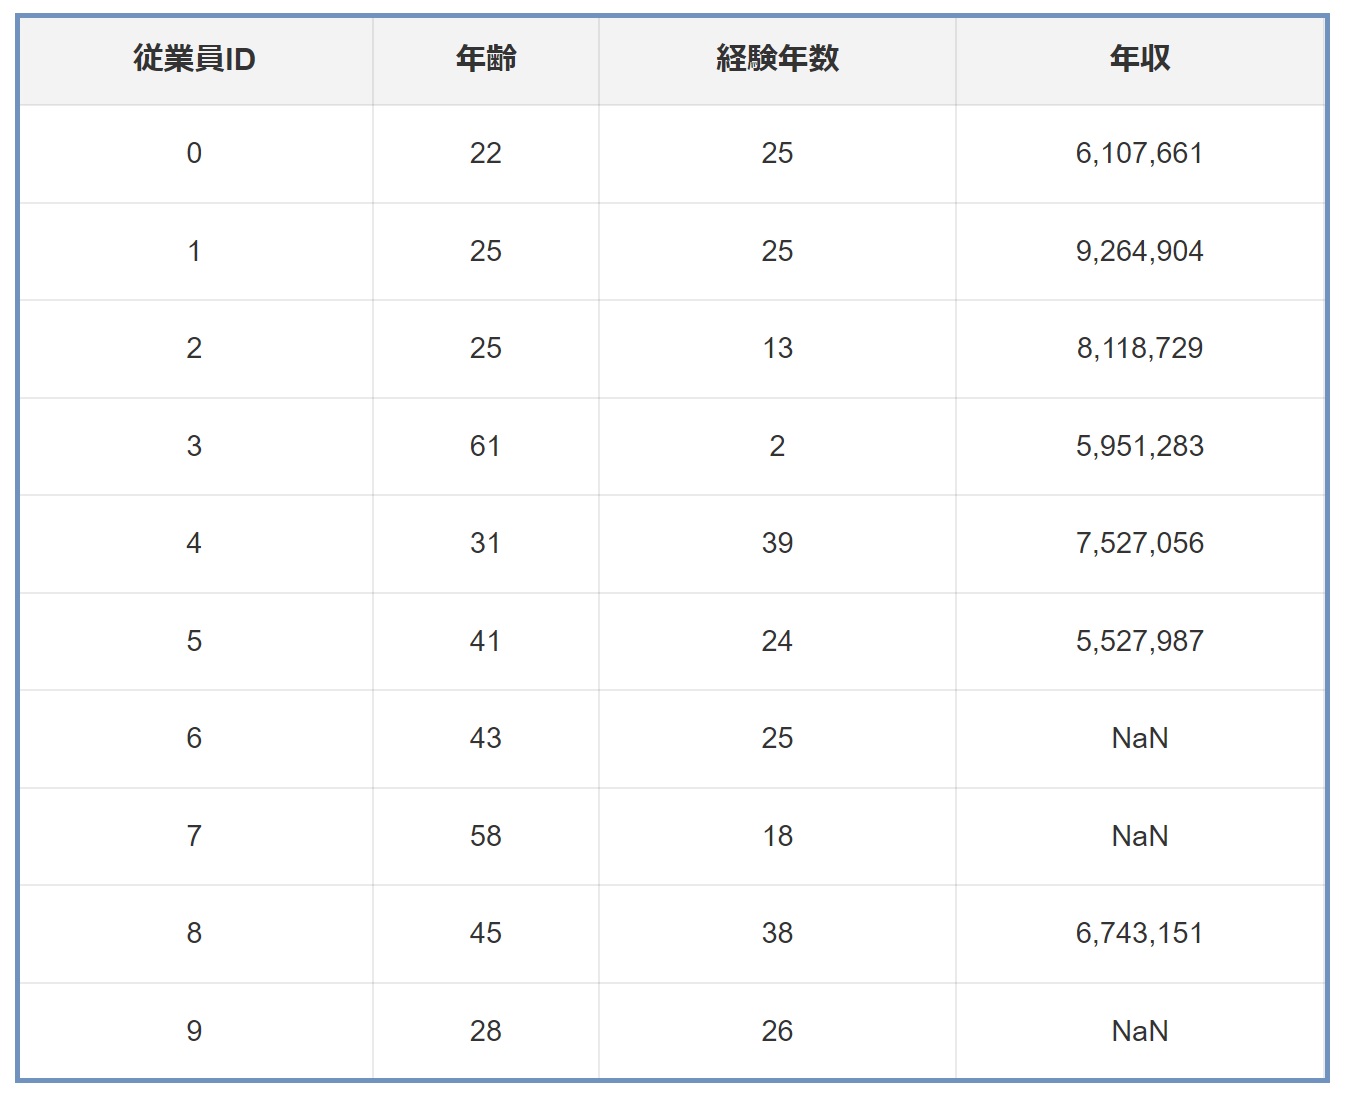Click the 年収 value 7,527,056
Image resolution: width=1352 pixels, height=1105 pixels.
pyautogui.click(x=1140, y=544)
